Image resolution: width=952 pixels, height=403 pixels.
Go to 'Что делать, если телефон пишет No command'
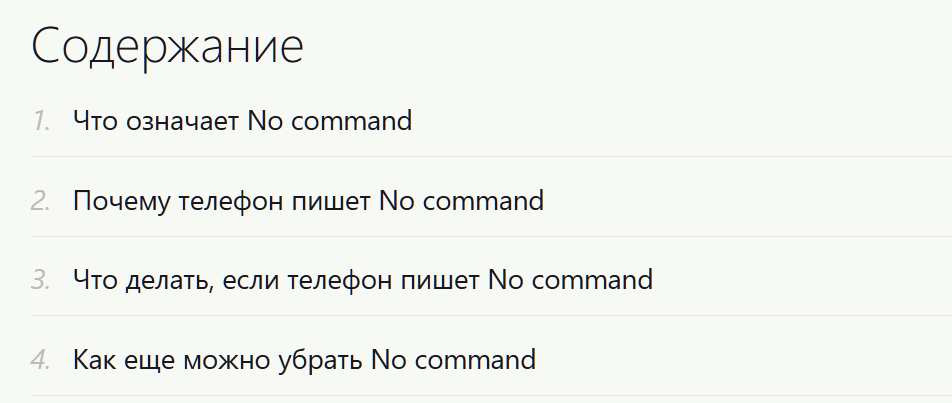[362, 280]
